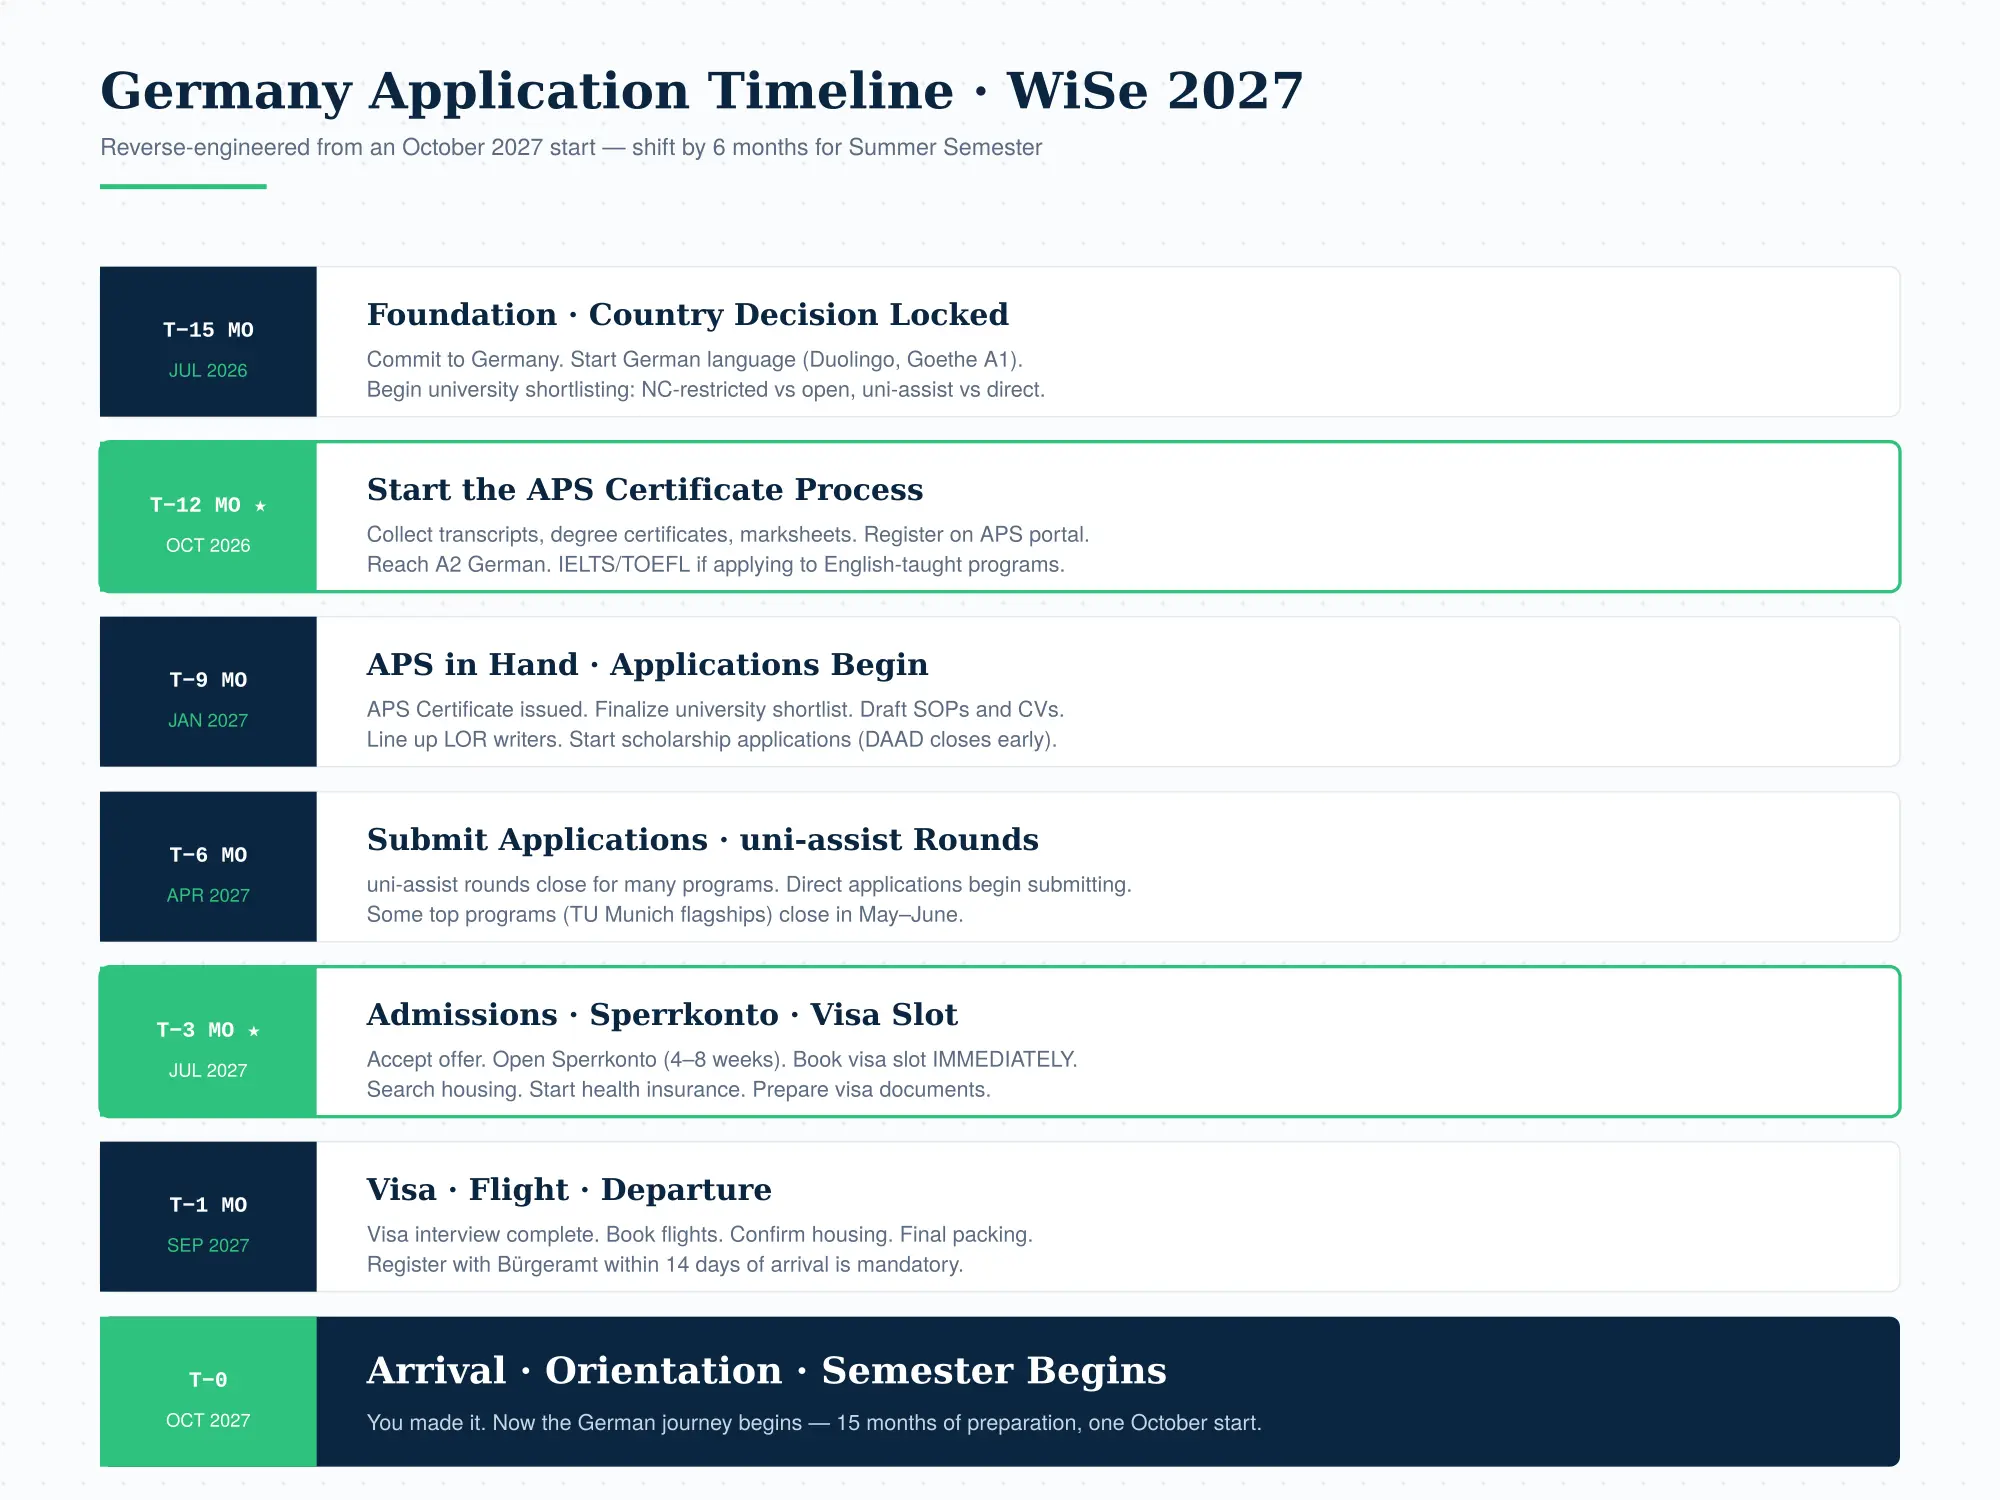
Task: Click heading 'Foundation · Country Decision Locked'
Action: pos(688,315)
